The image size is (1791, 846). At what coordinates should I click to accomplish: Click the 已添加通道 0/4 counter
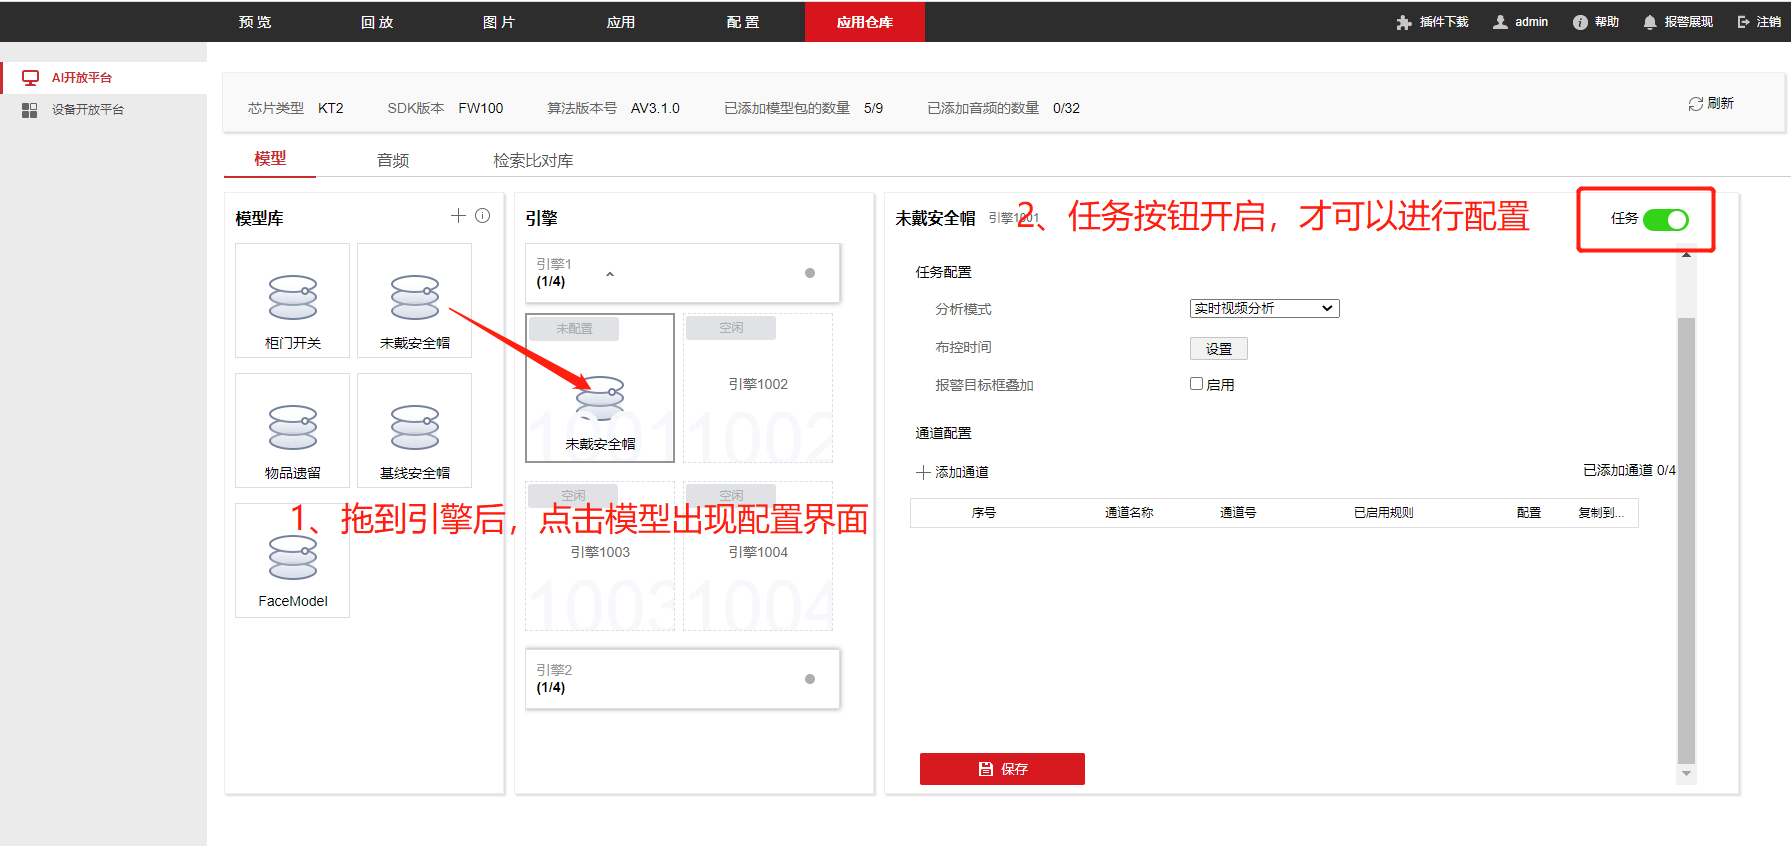(1629, 470)
